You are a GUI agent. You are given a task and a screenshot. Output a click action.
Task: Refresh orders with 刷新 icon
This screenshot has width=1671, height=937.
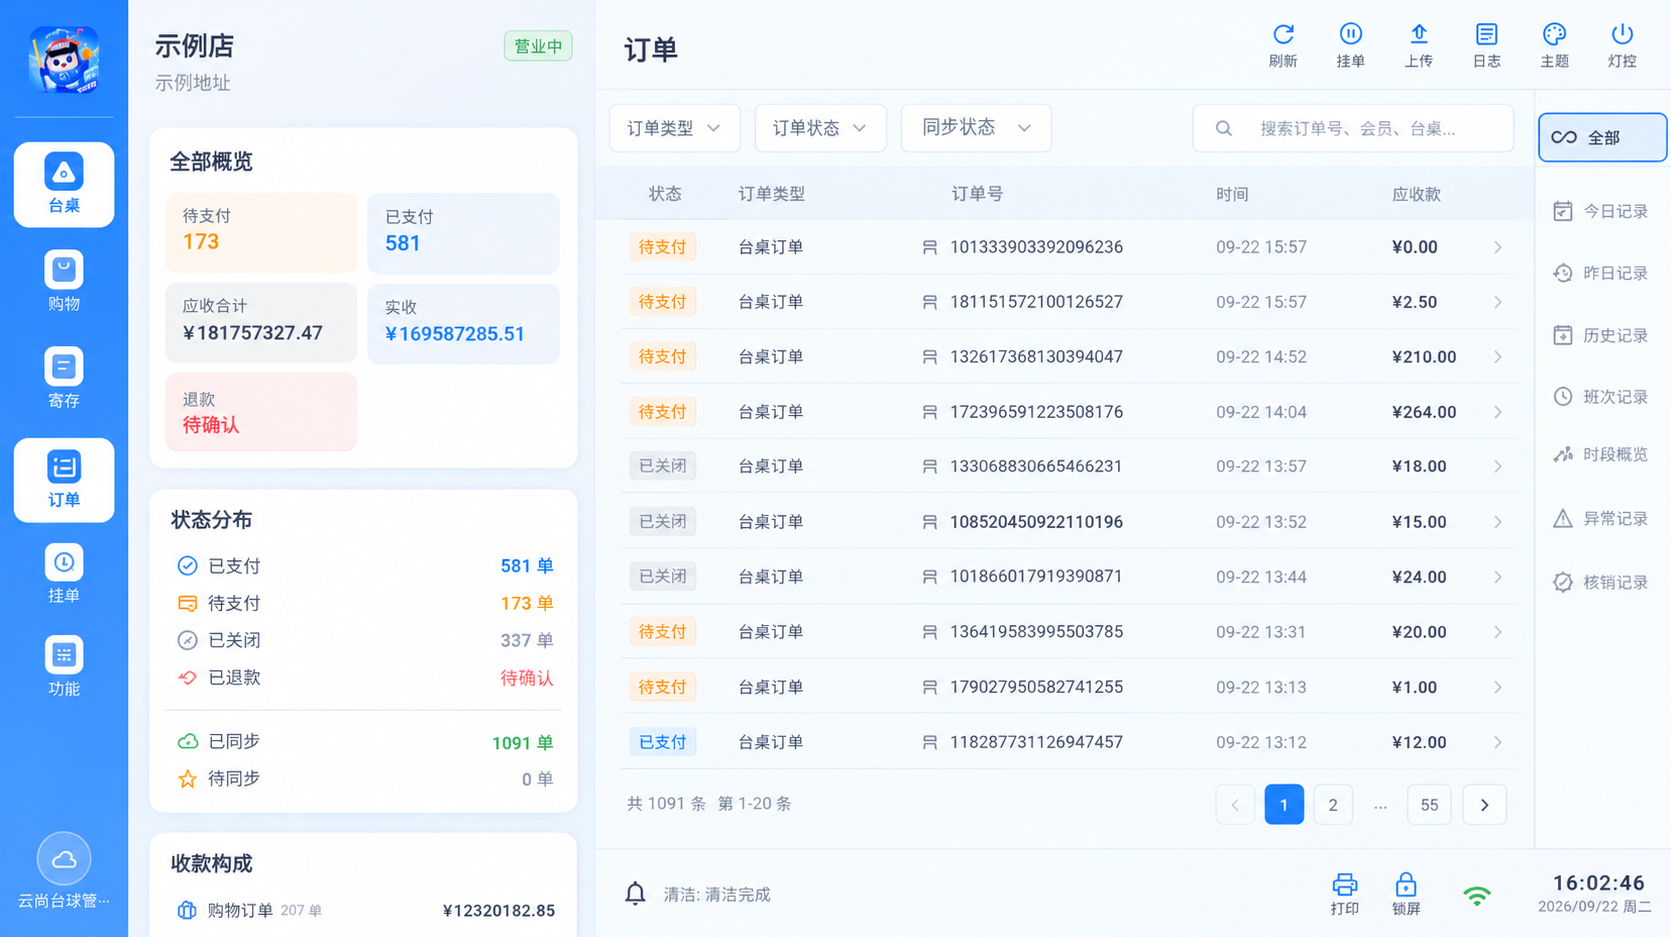tap(1283, 46)
